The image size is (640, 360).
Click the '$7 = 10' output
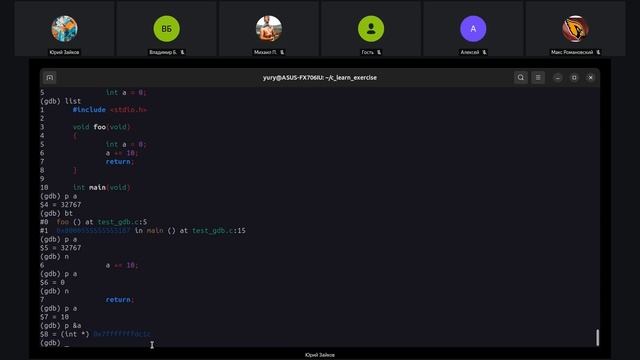click(55, 317)
